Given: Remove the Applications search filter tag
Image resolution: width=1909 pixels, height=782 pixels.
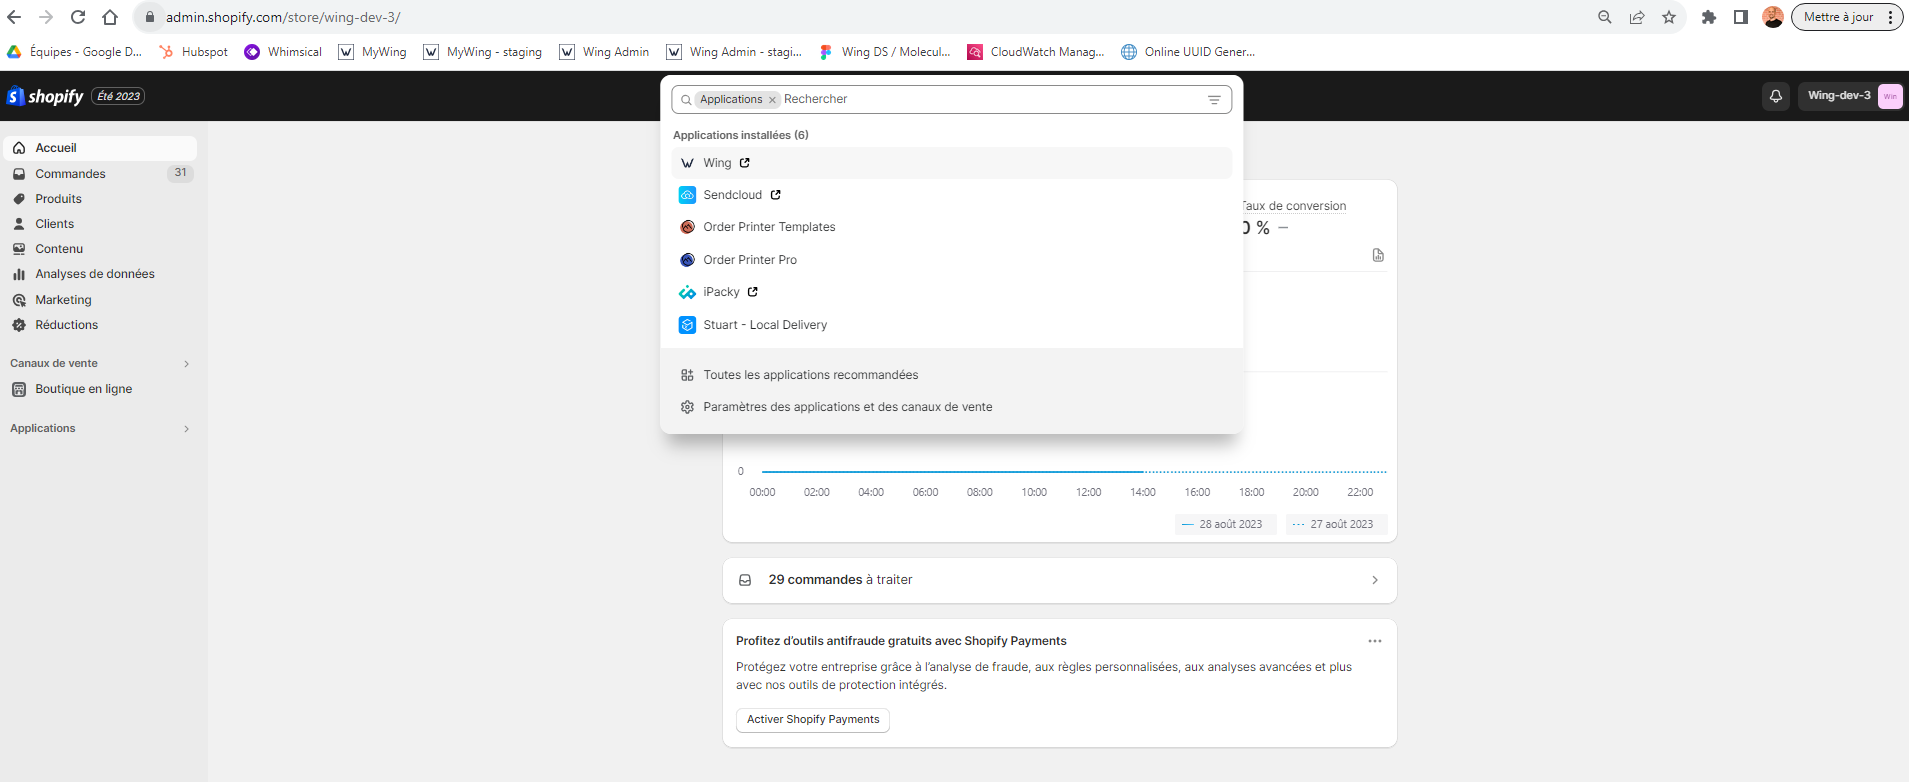Looking at the screenshot, I should point(772,100).
